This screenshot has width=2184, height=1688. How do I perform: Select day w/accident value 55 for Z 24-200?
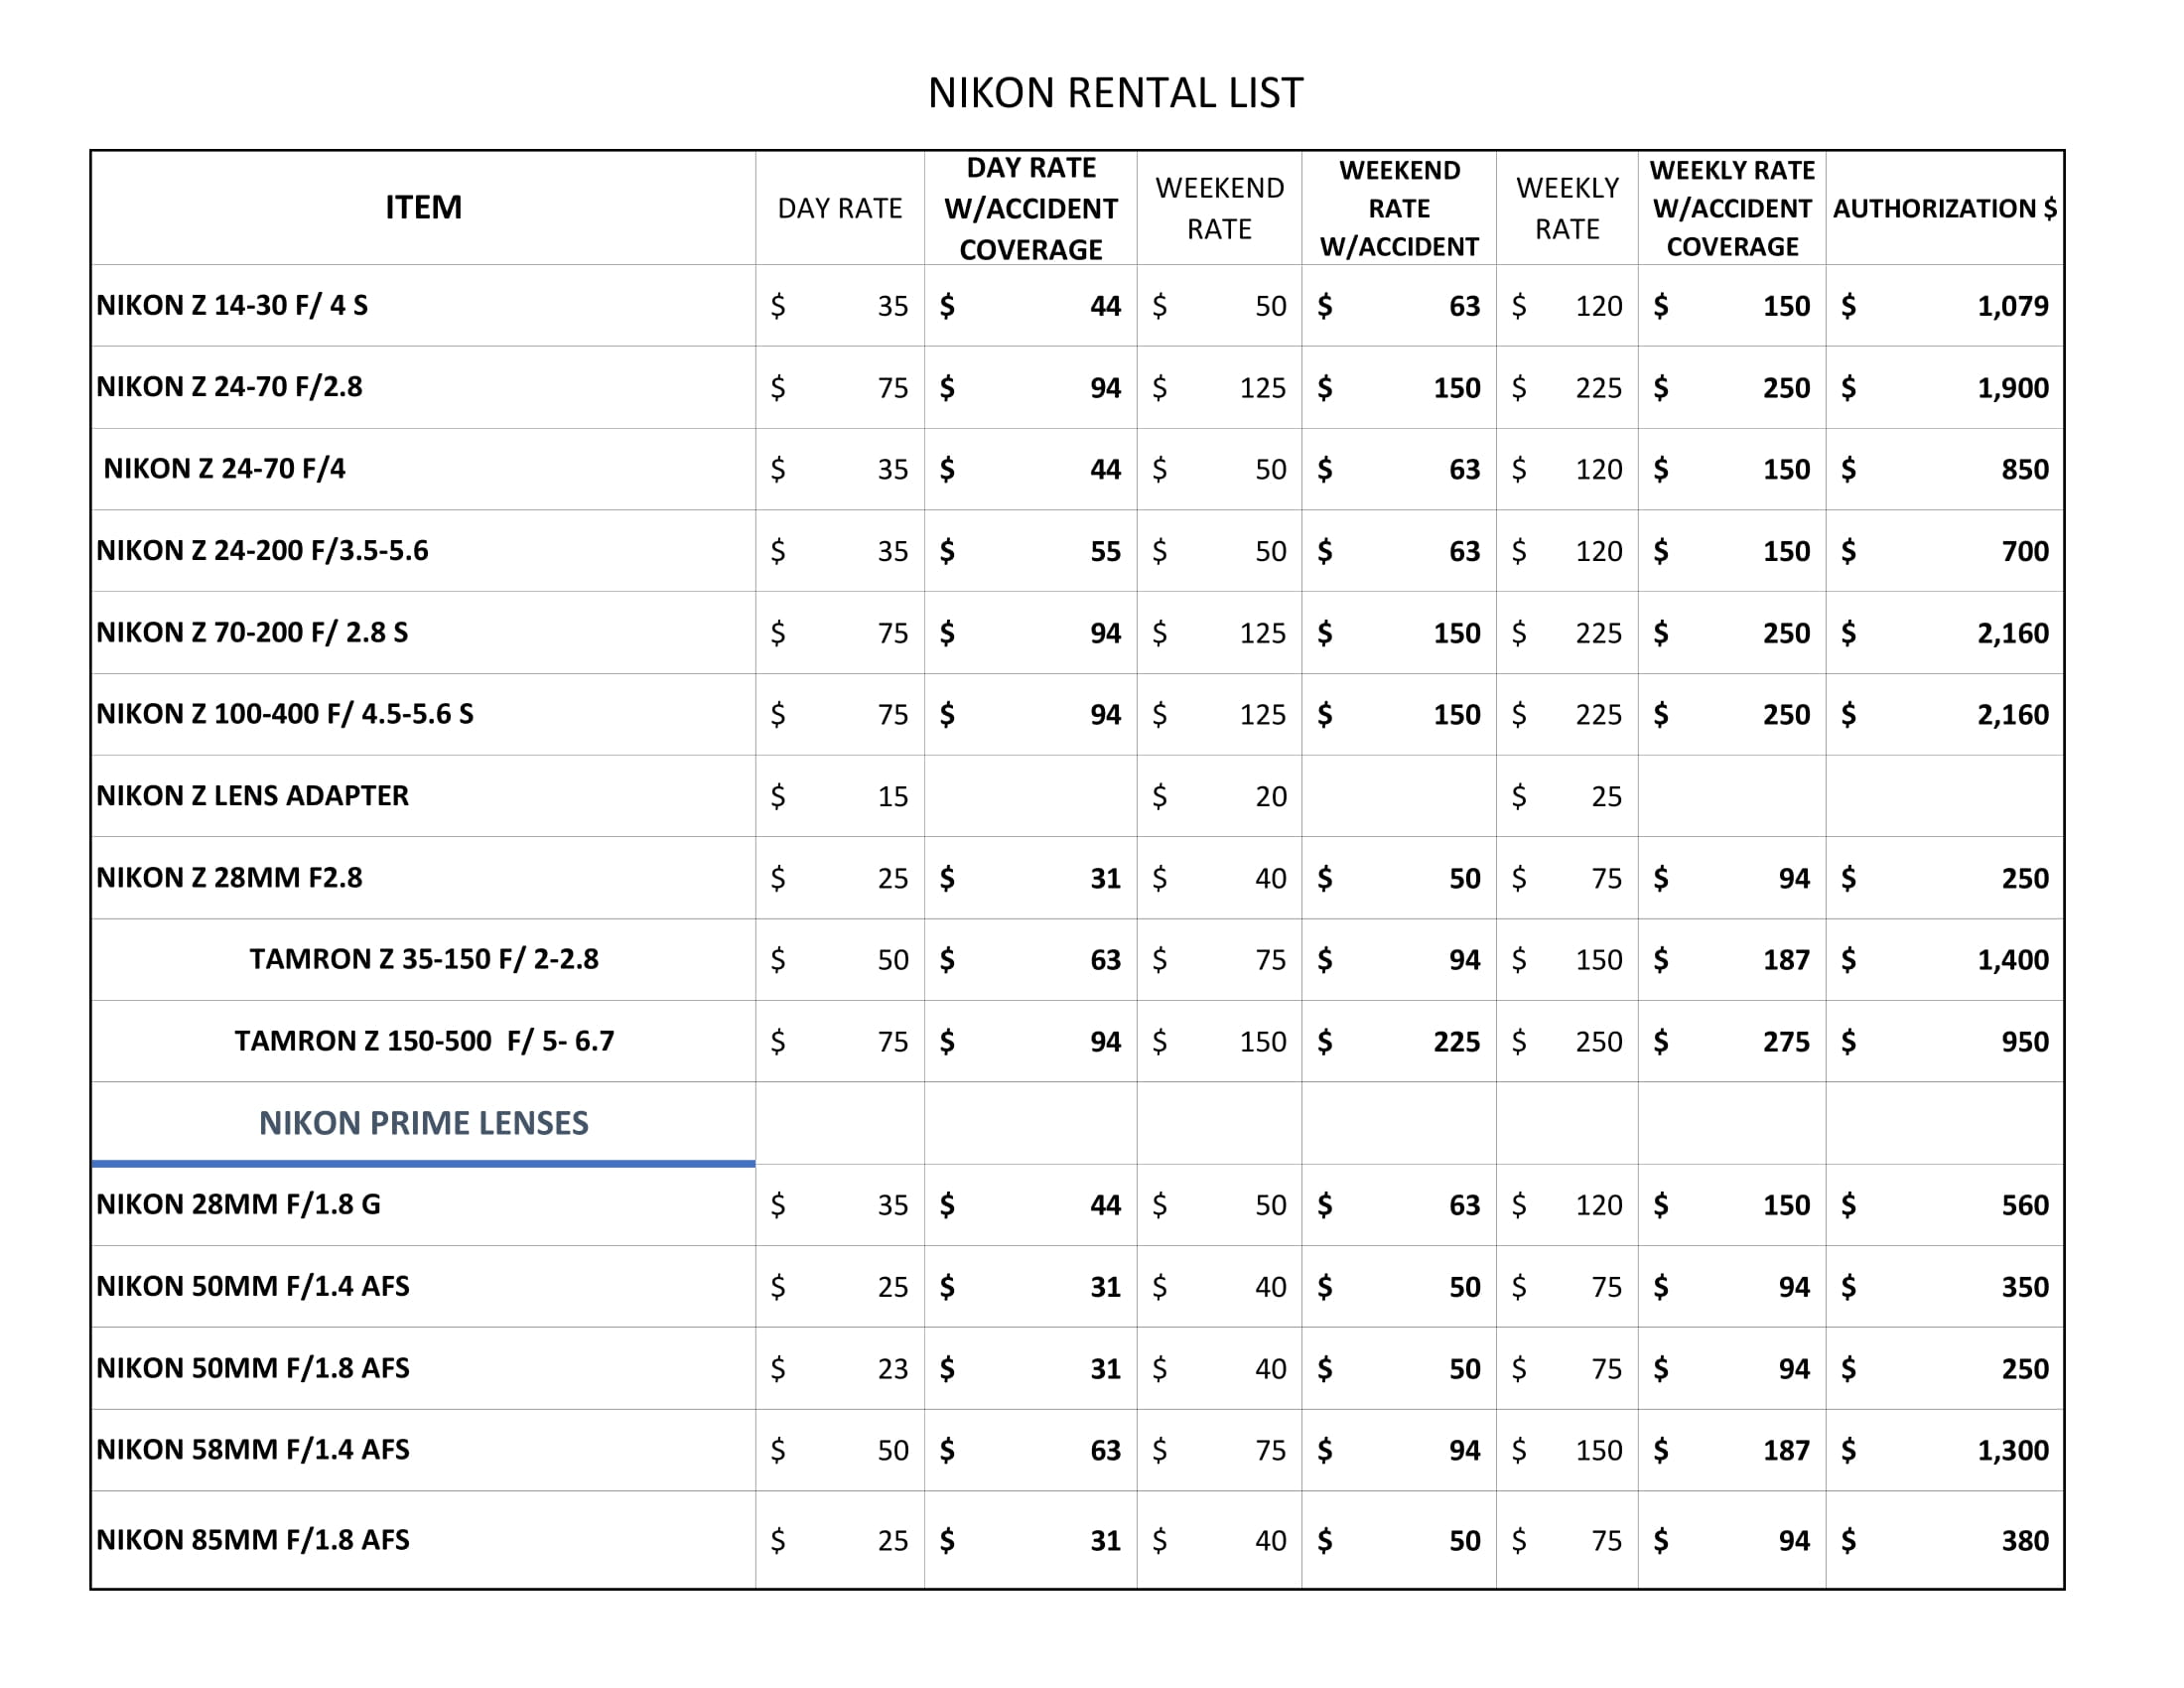pyautogui.click(x=1105, y=551)
